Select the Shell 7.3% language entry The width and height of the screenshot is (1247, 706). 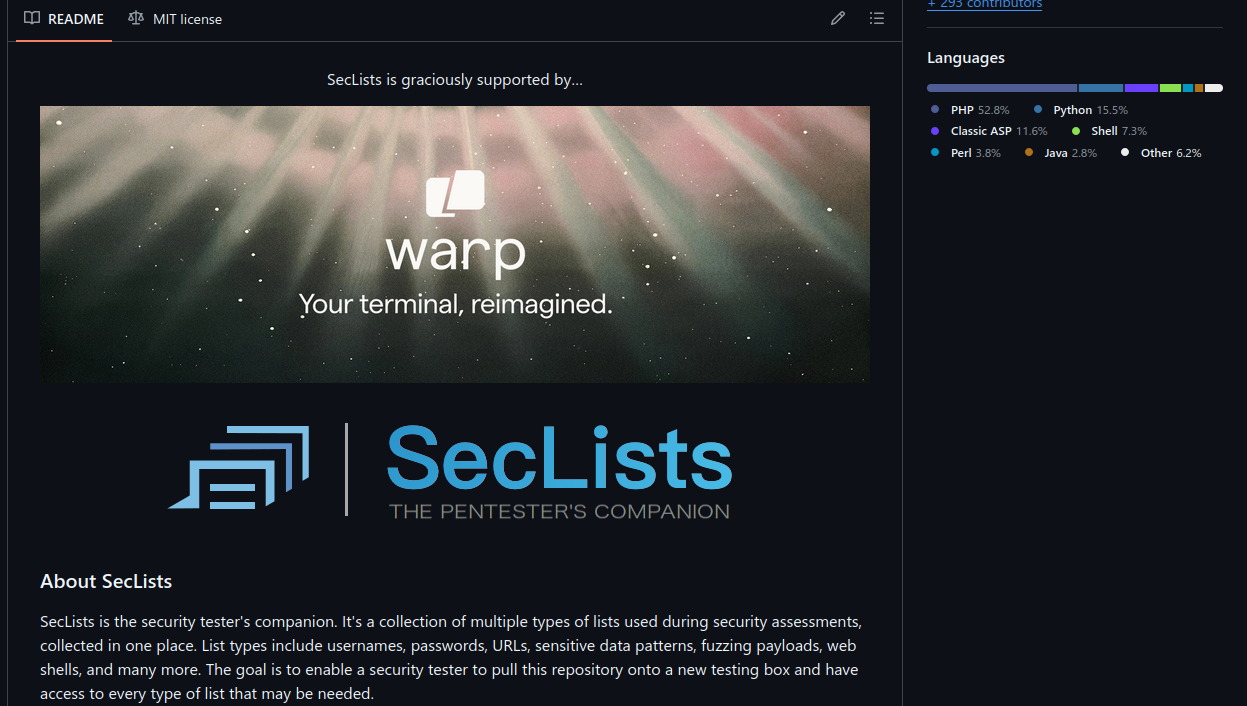[x=1109, y=131]
